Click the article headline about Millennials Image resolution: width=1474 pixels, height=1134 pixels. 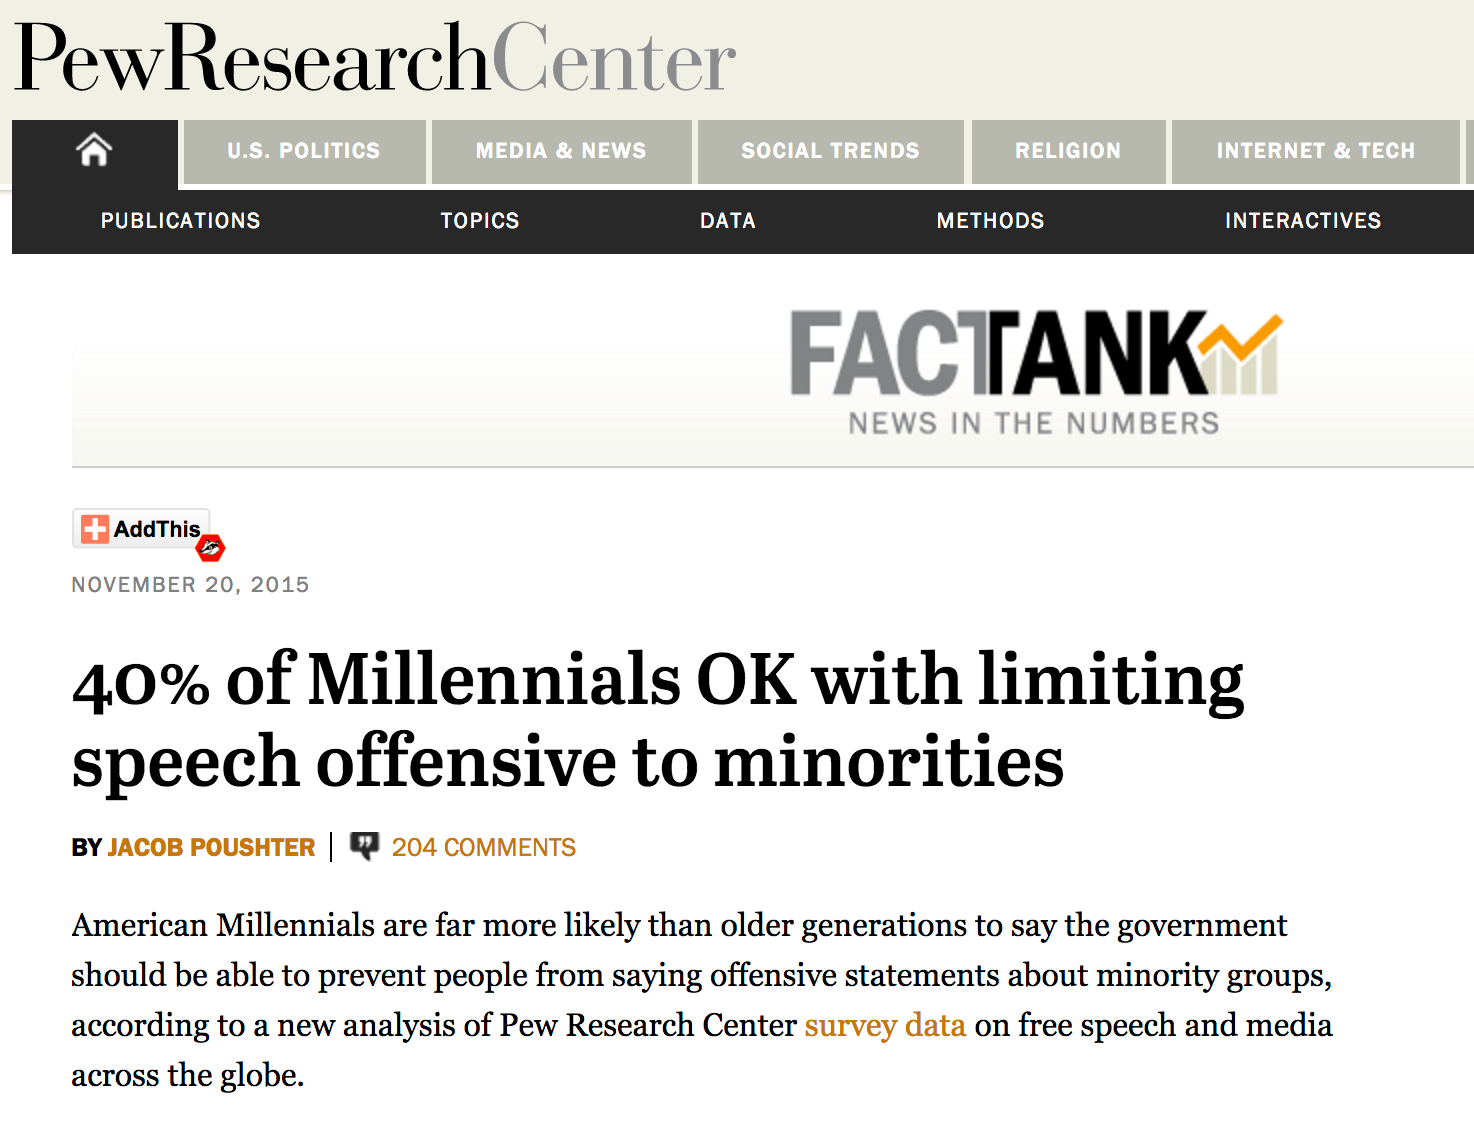coord(657,720)
